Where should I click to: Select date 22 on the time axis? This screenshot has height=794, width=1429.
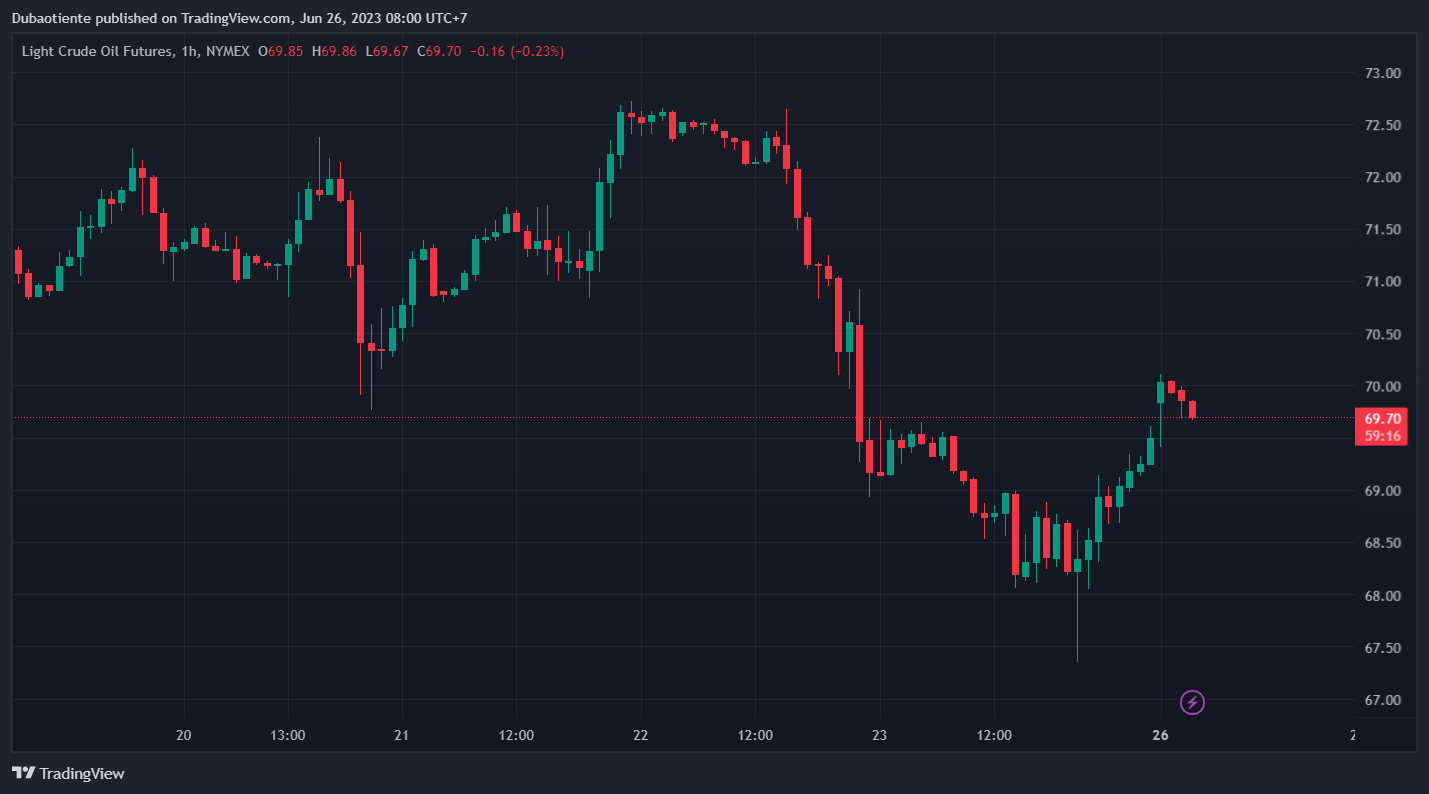tap(640, 735)
